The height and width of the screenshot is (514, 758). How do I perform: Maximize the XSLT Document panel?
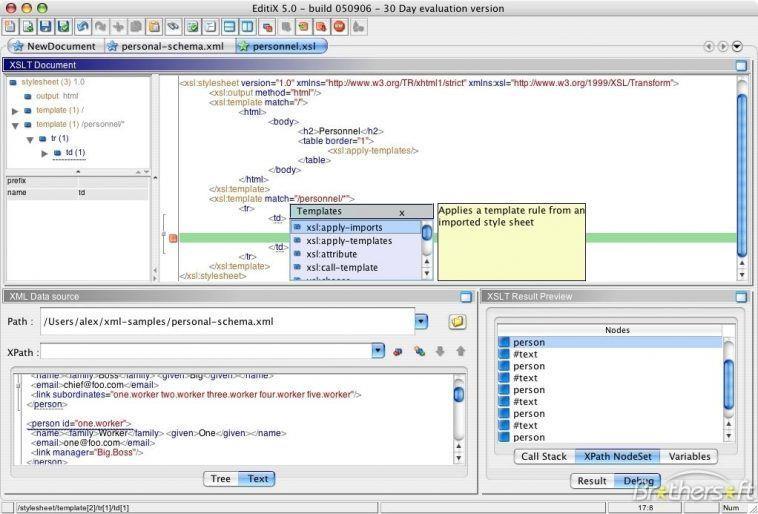[x=741, y=65]
